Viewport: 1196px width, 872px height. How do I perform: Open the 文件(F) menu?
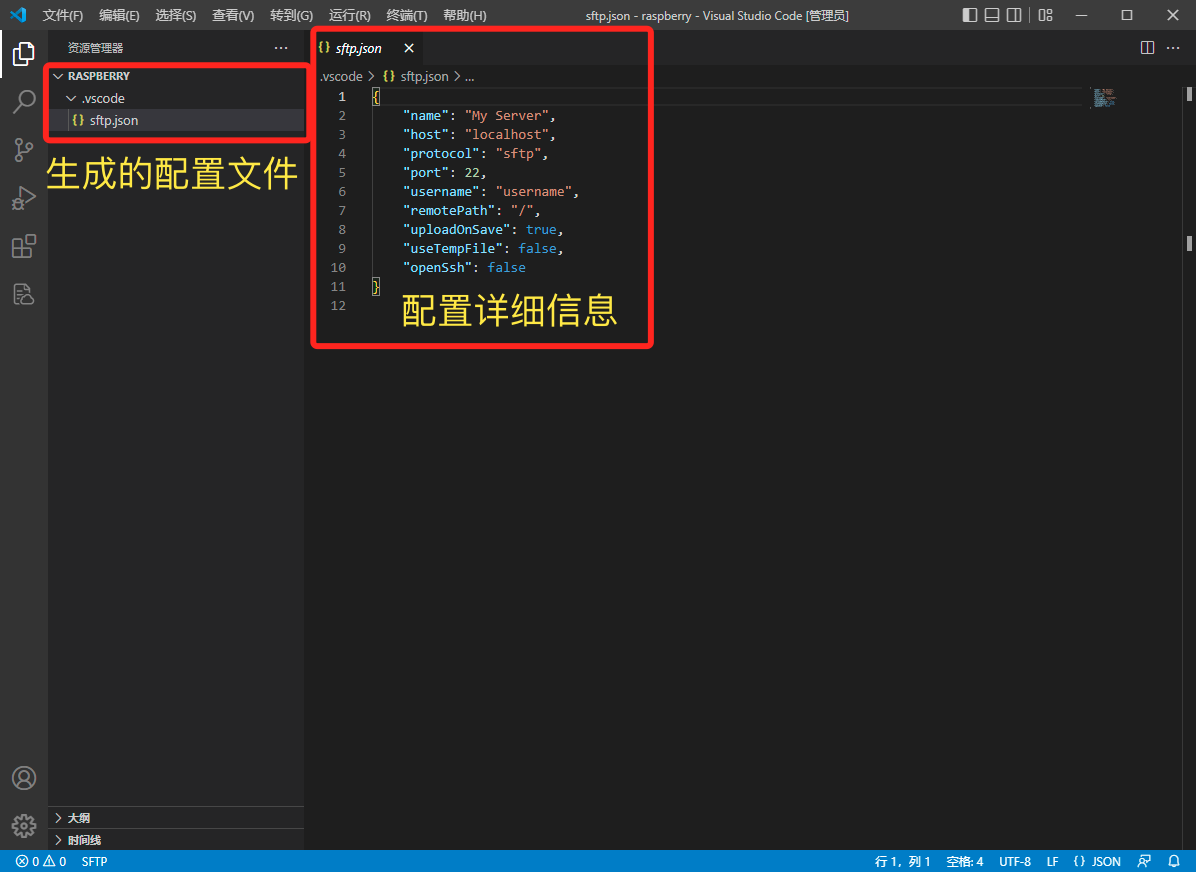(63, 15)
